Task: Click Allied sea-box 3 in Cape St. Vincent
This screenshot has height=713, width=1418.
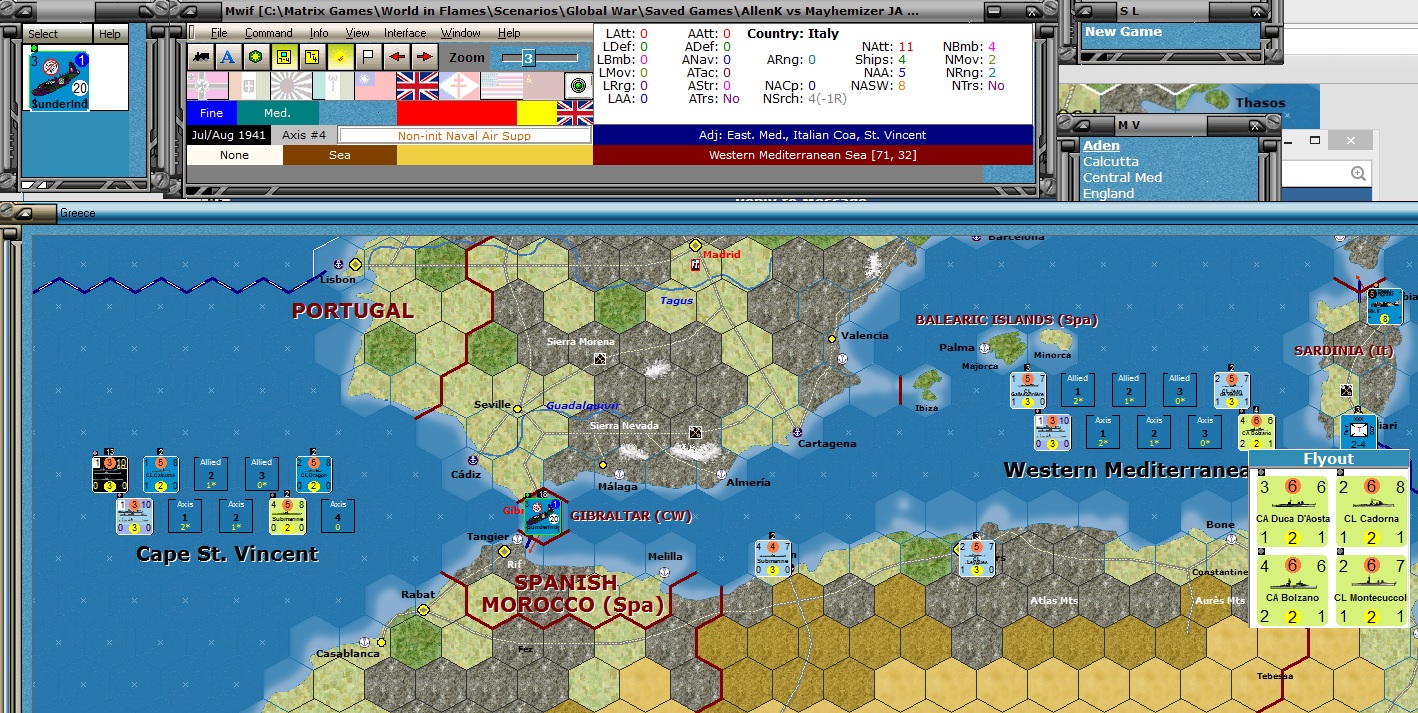Action: (262, 474)
